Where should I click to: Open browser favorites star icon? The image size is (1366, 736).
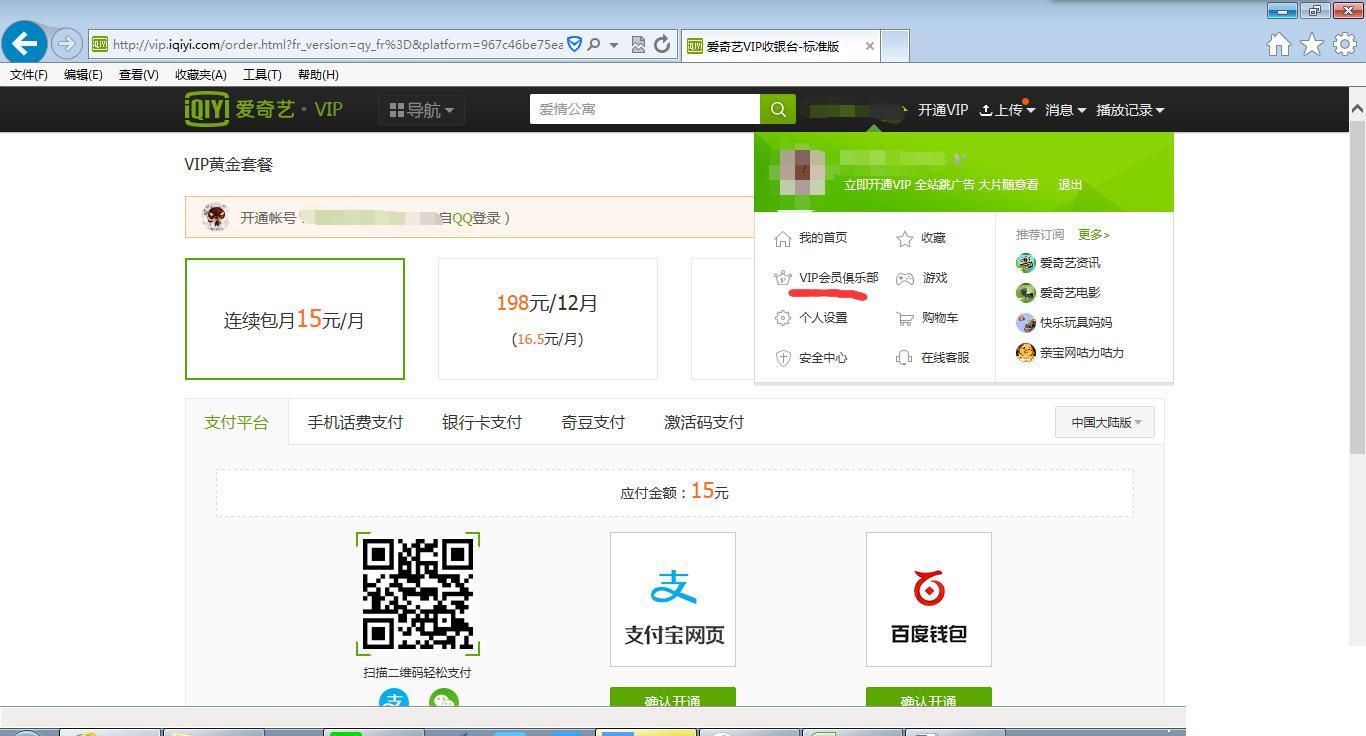pyautogui.click(x=1312, y=45)
